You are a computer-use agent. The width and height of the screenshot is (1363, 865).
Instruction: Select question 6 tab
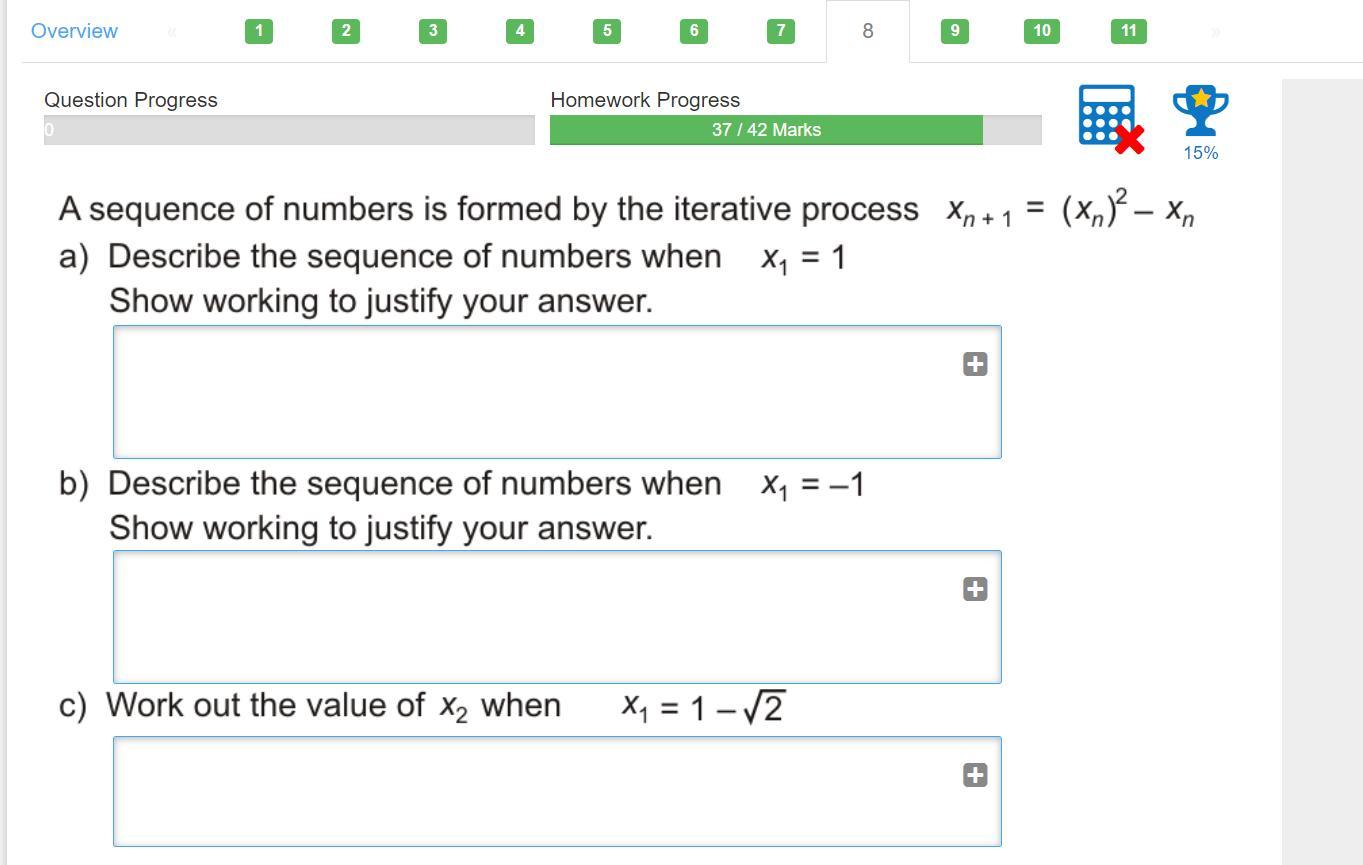693,31
